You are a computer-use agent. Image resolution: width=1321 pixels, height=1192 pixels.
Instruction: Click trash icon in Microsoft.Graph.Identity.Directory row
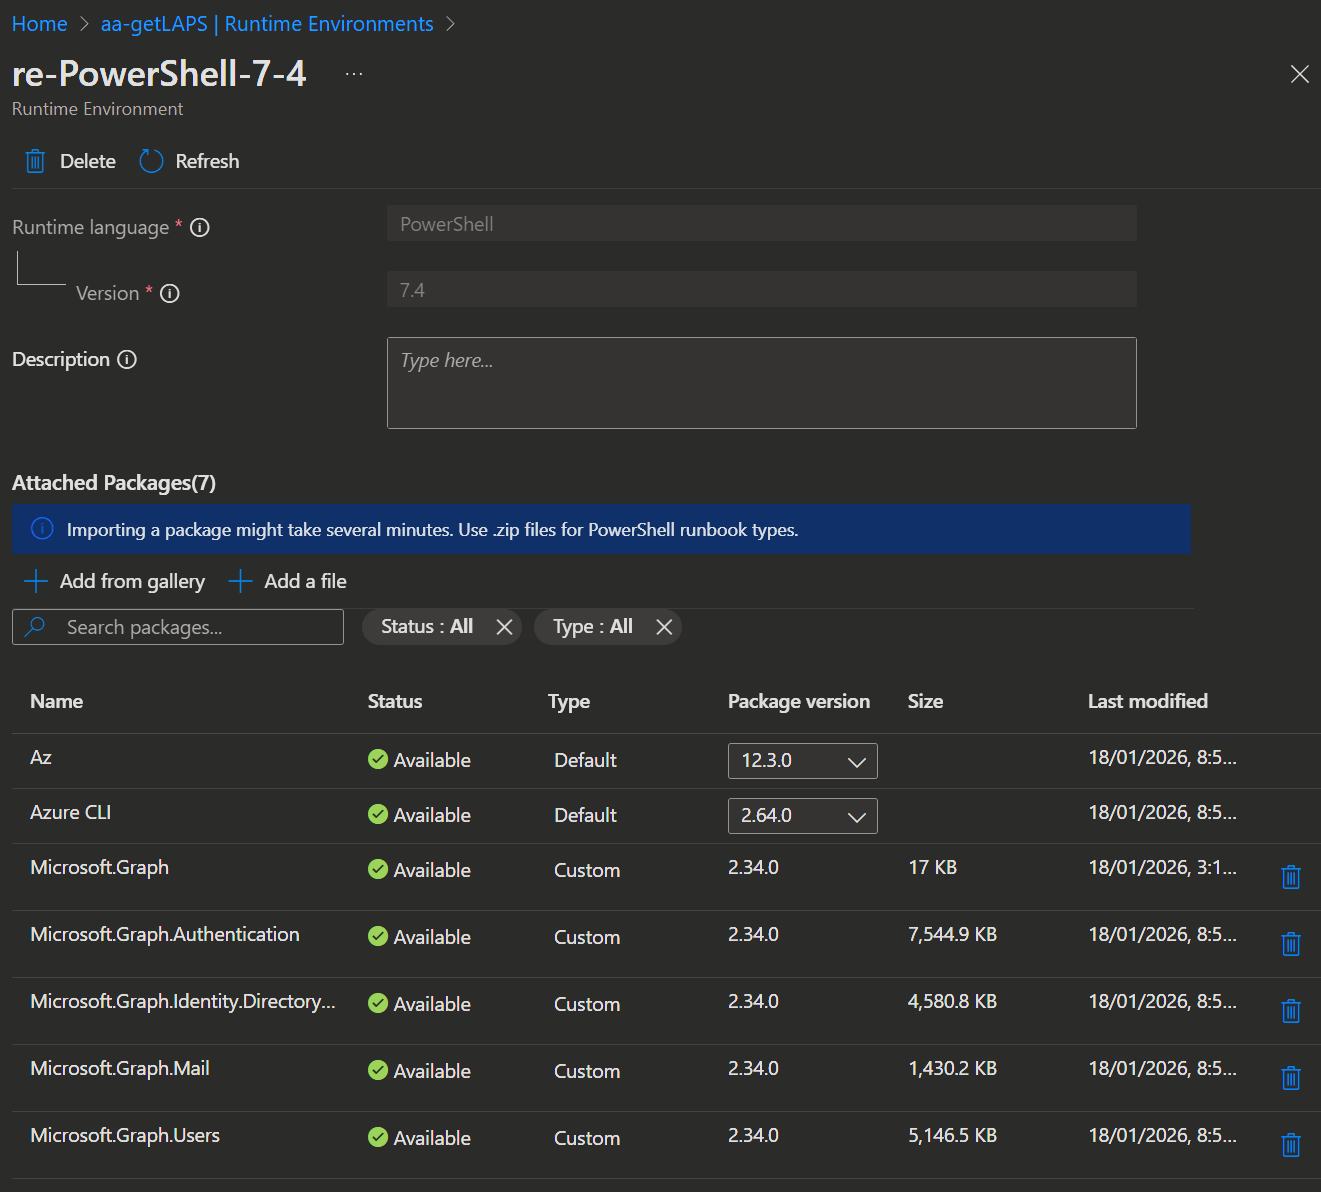1290,1011
